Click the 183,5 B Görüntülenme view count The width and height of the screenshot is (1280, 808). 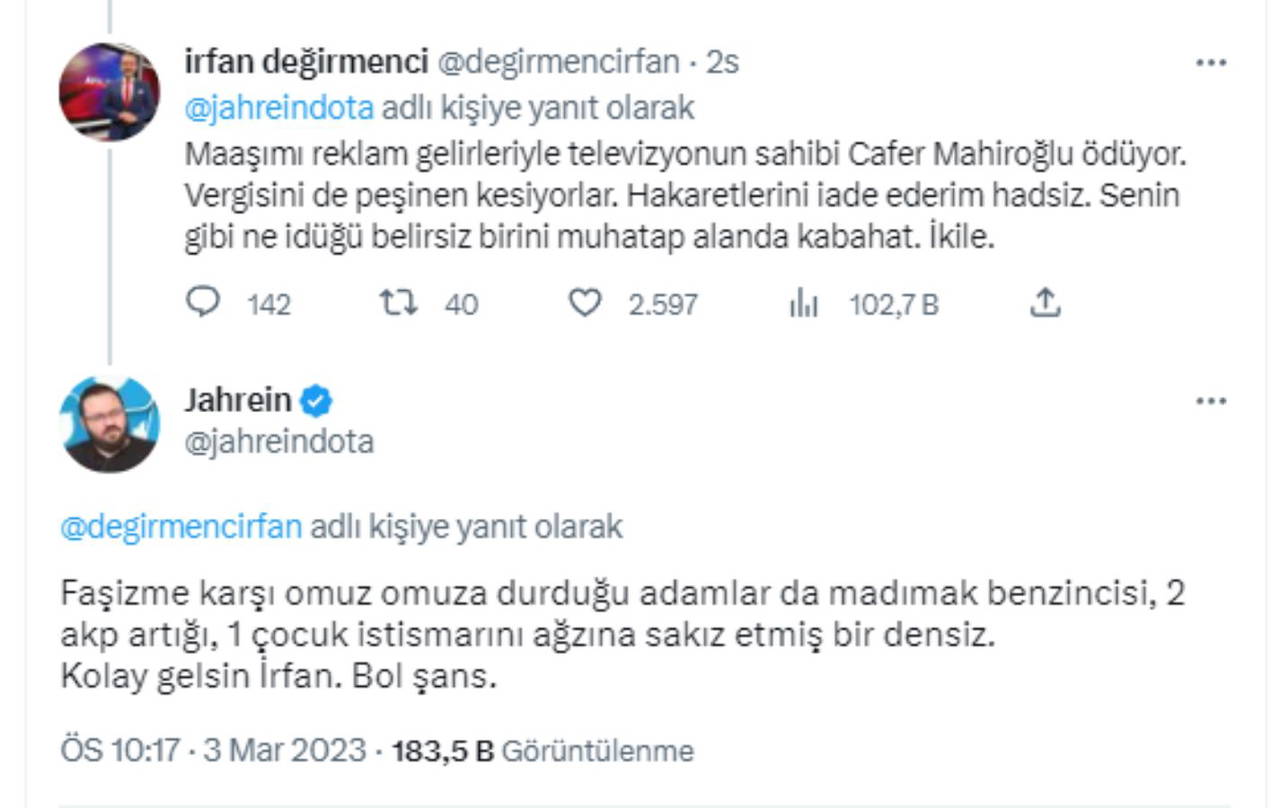pyautogui.click(x=543, y=750)
